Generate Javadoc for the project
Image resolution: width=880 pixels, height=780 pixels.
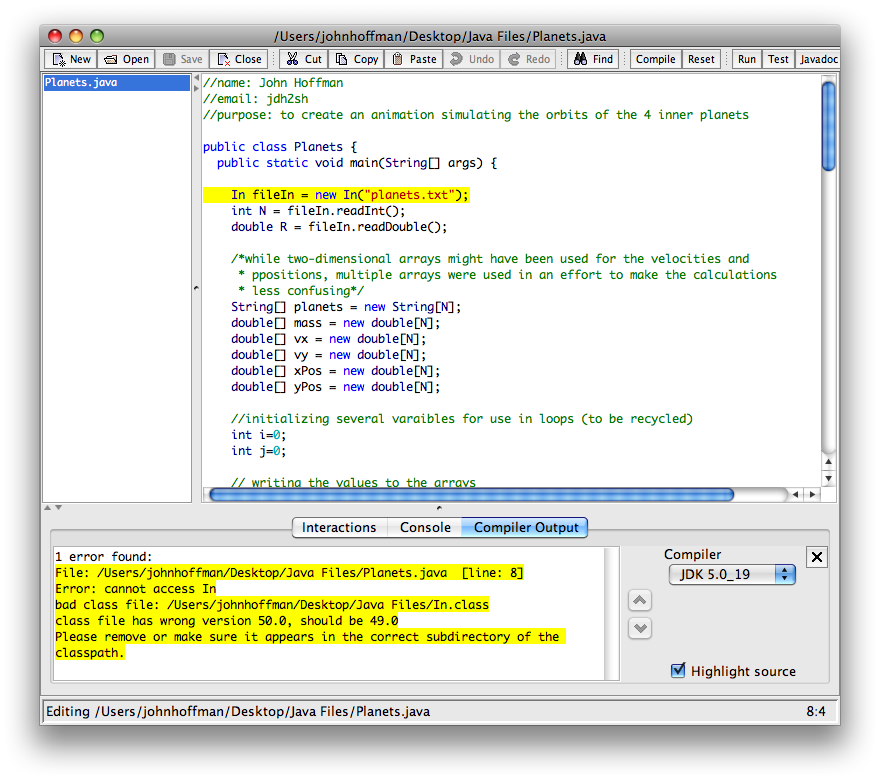[x=818, y=59]
